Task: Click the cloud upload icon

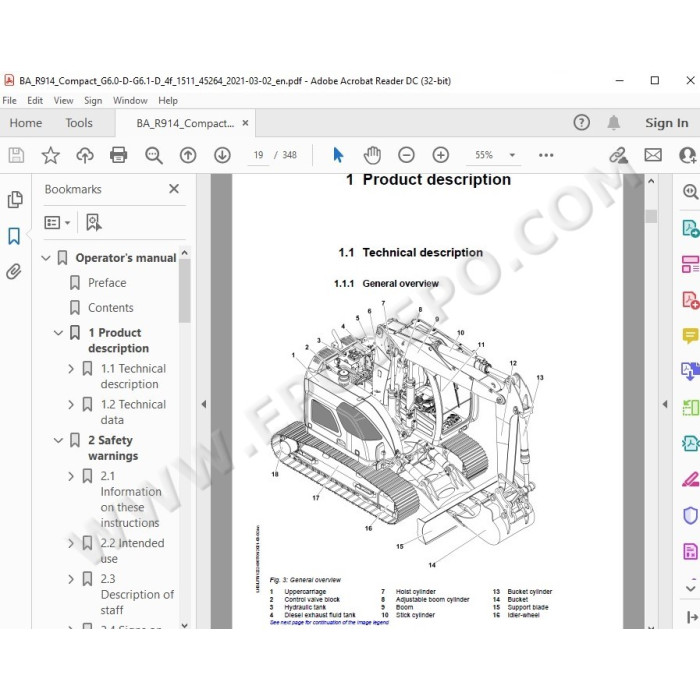Action: pyautogui.click(x=85, y=155)
